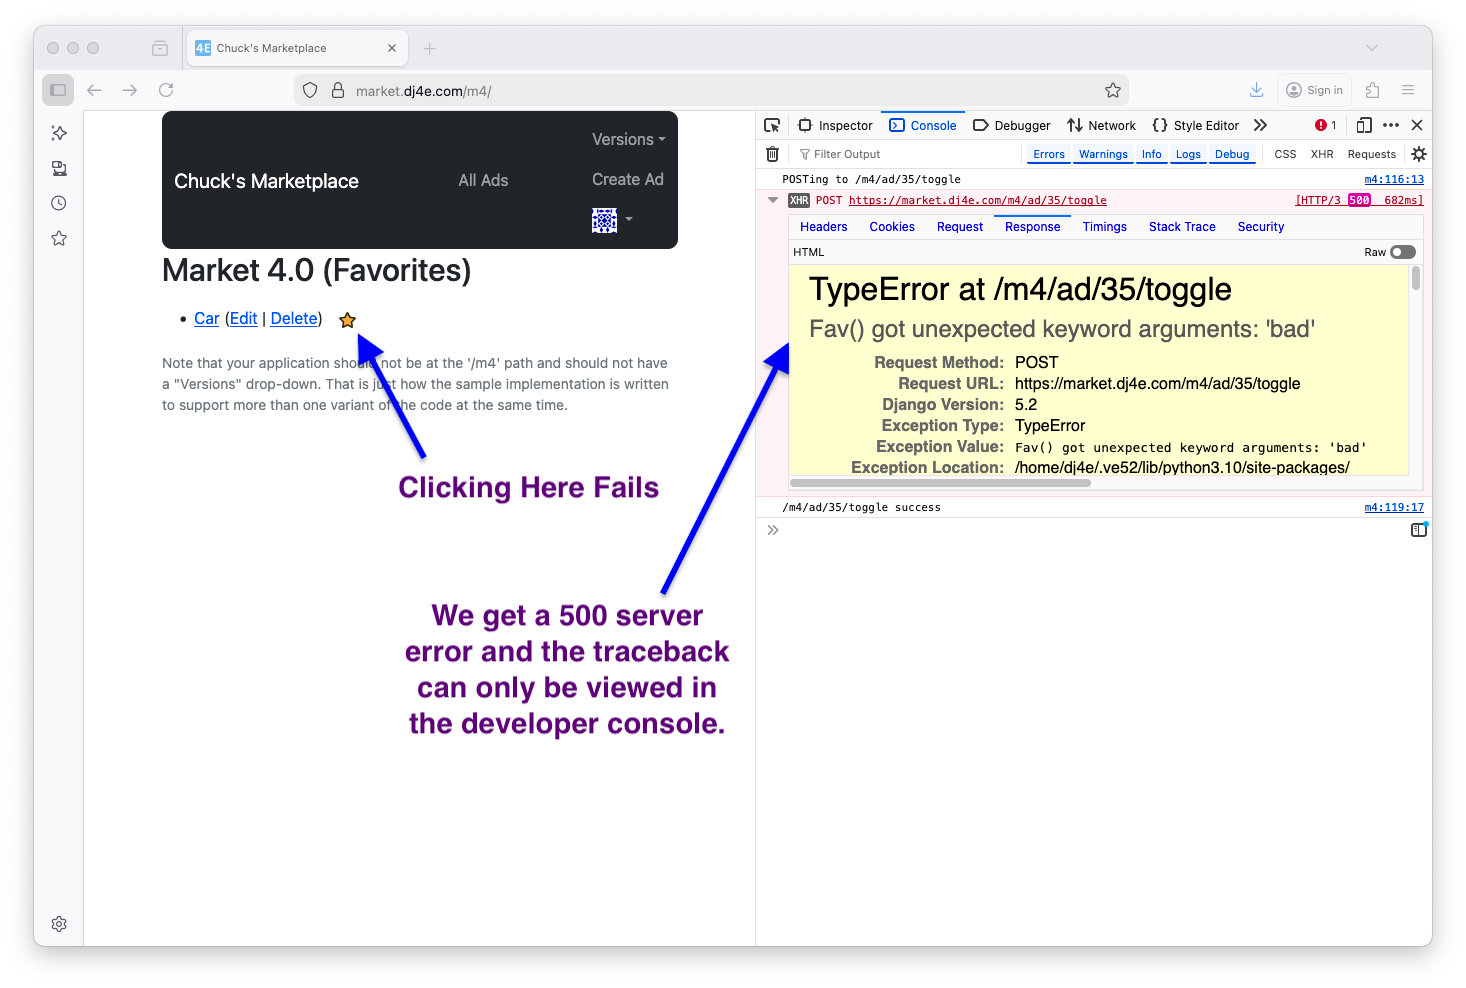The height and width of the screenshot is (988, 1466).
Task: Click the Create Ad link
Action: pos(627,179)
